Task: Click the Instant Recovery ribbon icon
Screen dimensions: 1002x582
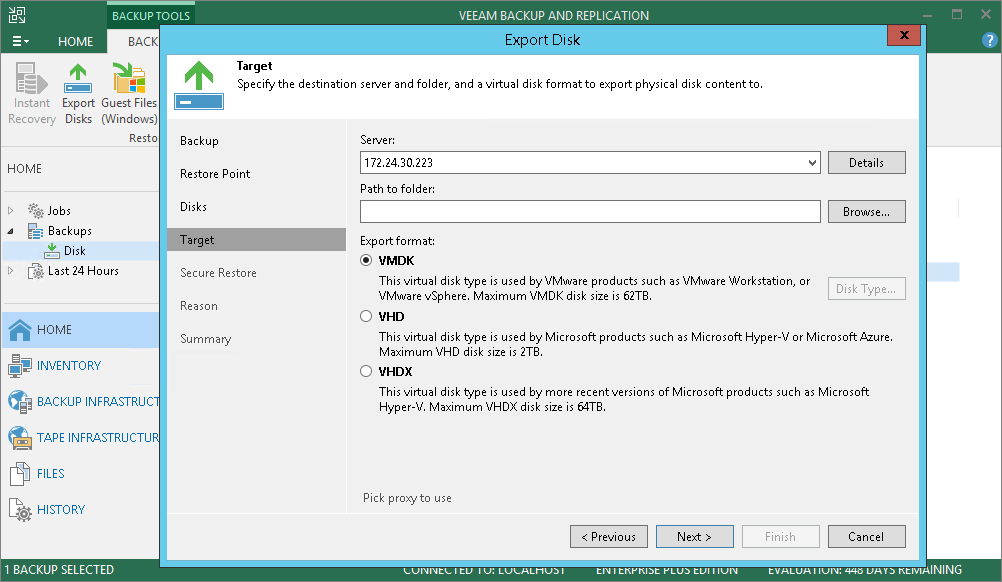Action: click(x=31, y=79)
